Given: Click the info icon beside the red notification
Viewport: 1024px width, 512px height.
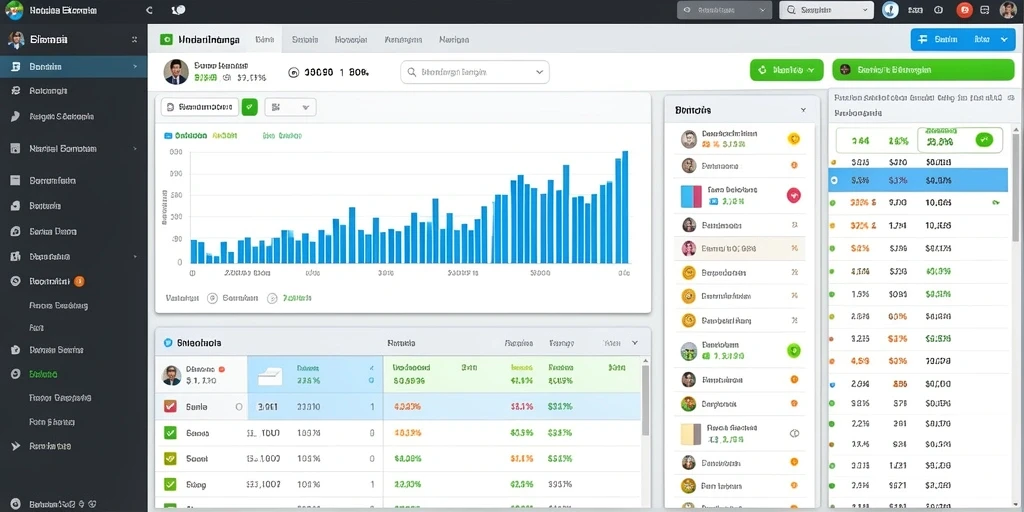Looking at the screenshot, I should [938, 10].
